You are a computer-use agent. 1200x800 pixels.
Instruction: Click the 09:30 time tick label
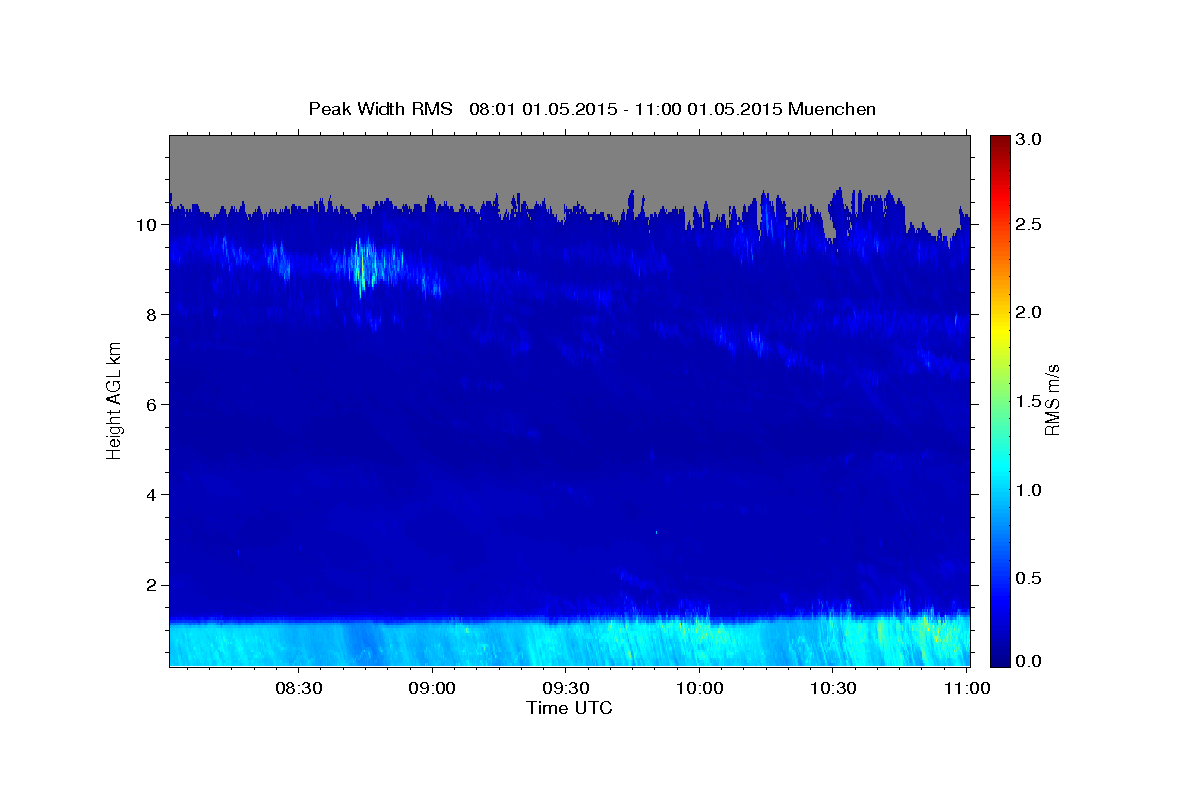[x=565, y=688]
